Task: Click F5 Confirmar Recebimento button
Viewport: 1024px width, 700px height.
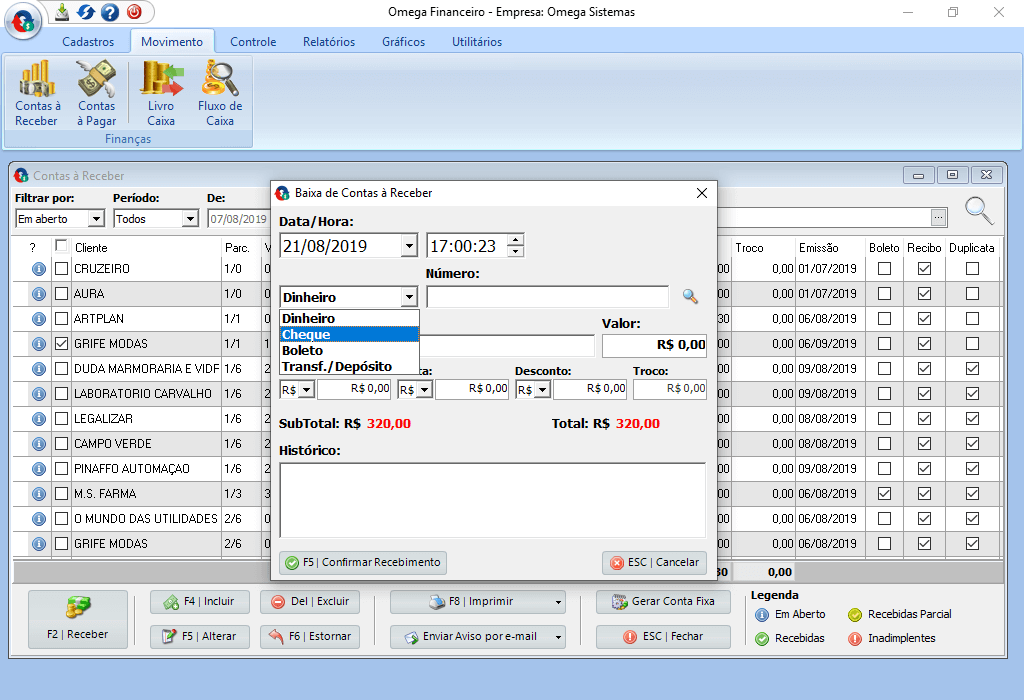Action: pyautogui.click(x=363, y=562)
